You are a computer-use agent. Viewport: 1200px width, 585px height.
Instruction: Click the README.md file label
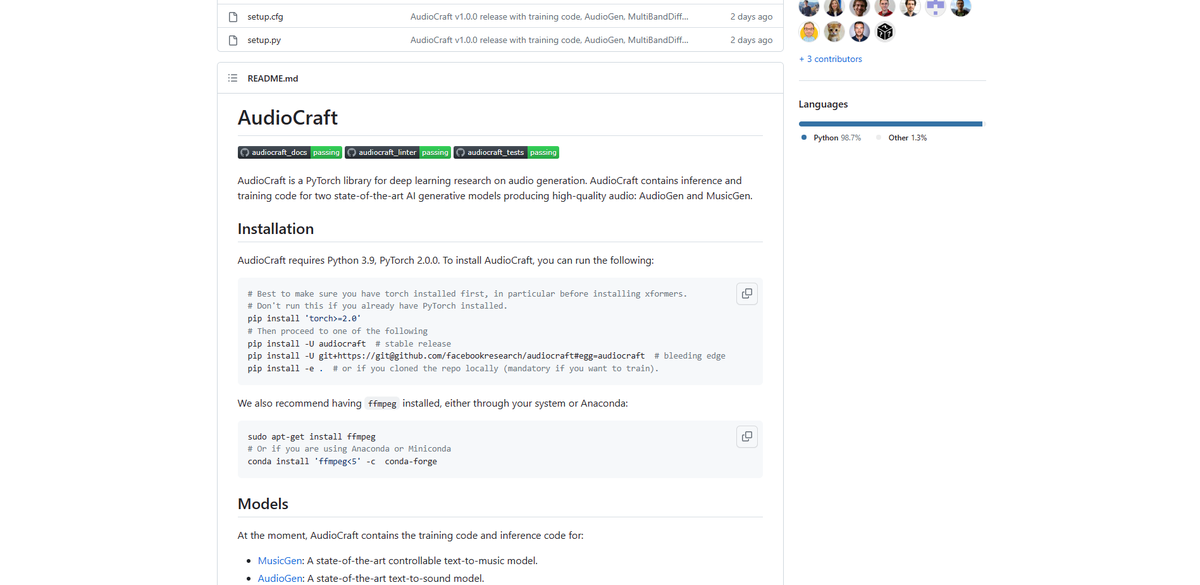273,78
